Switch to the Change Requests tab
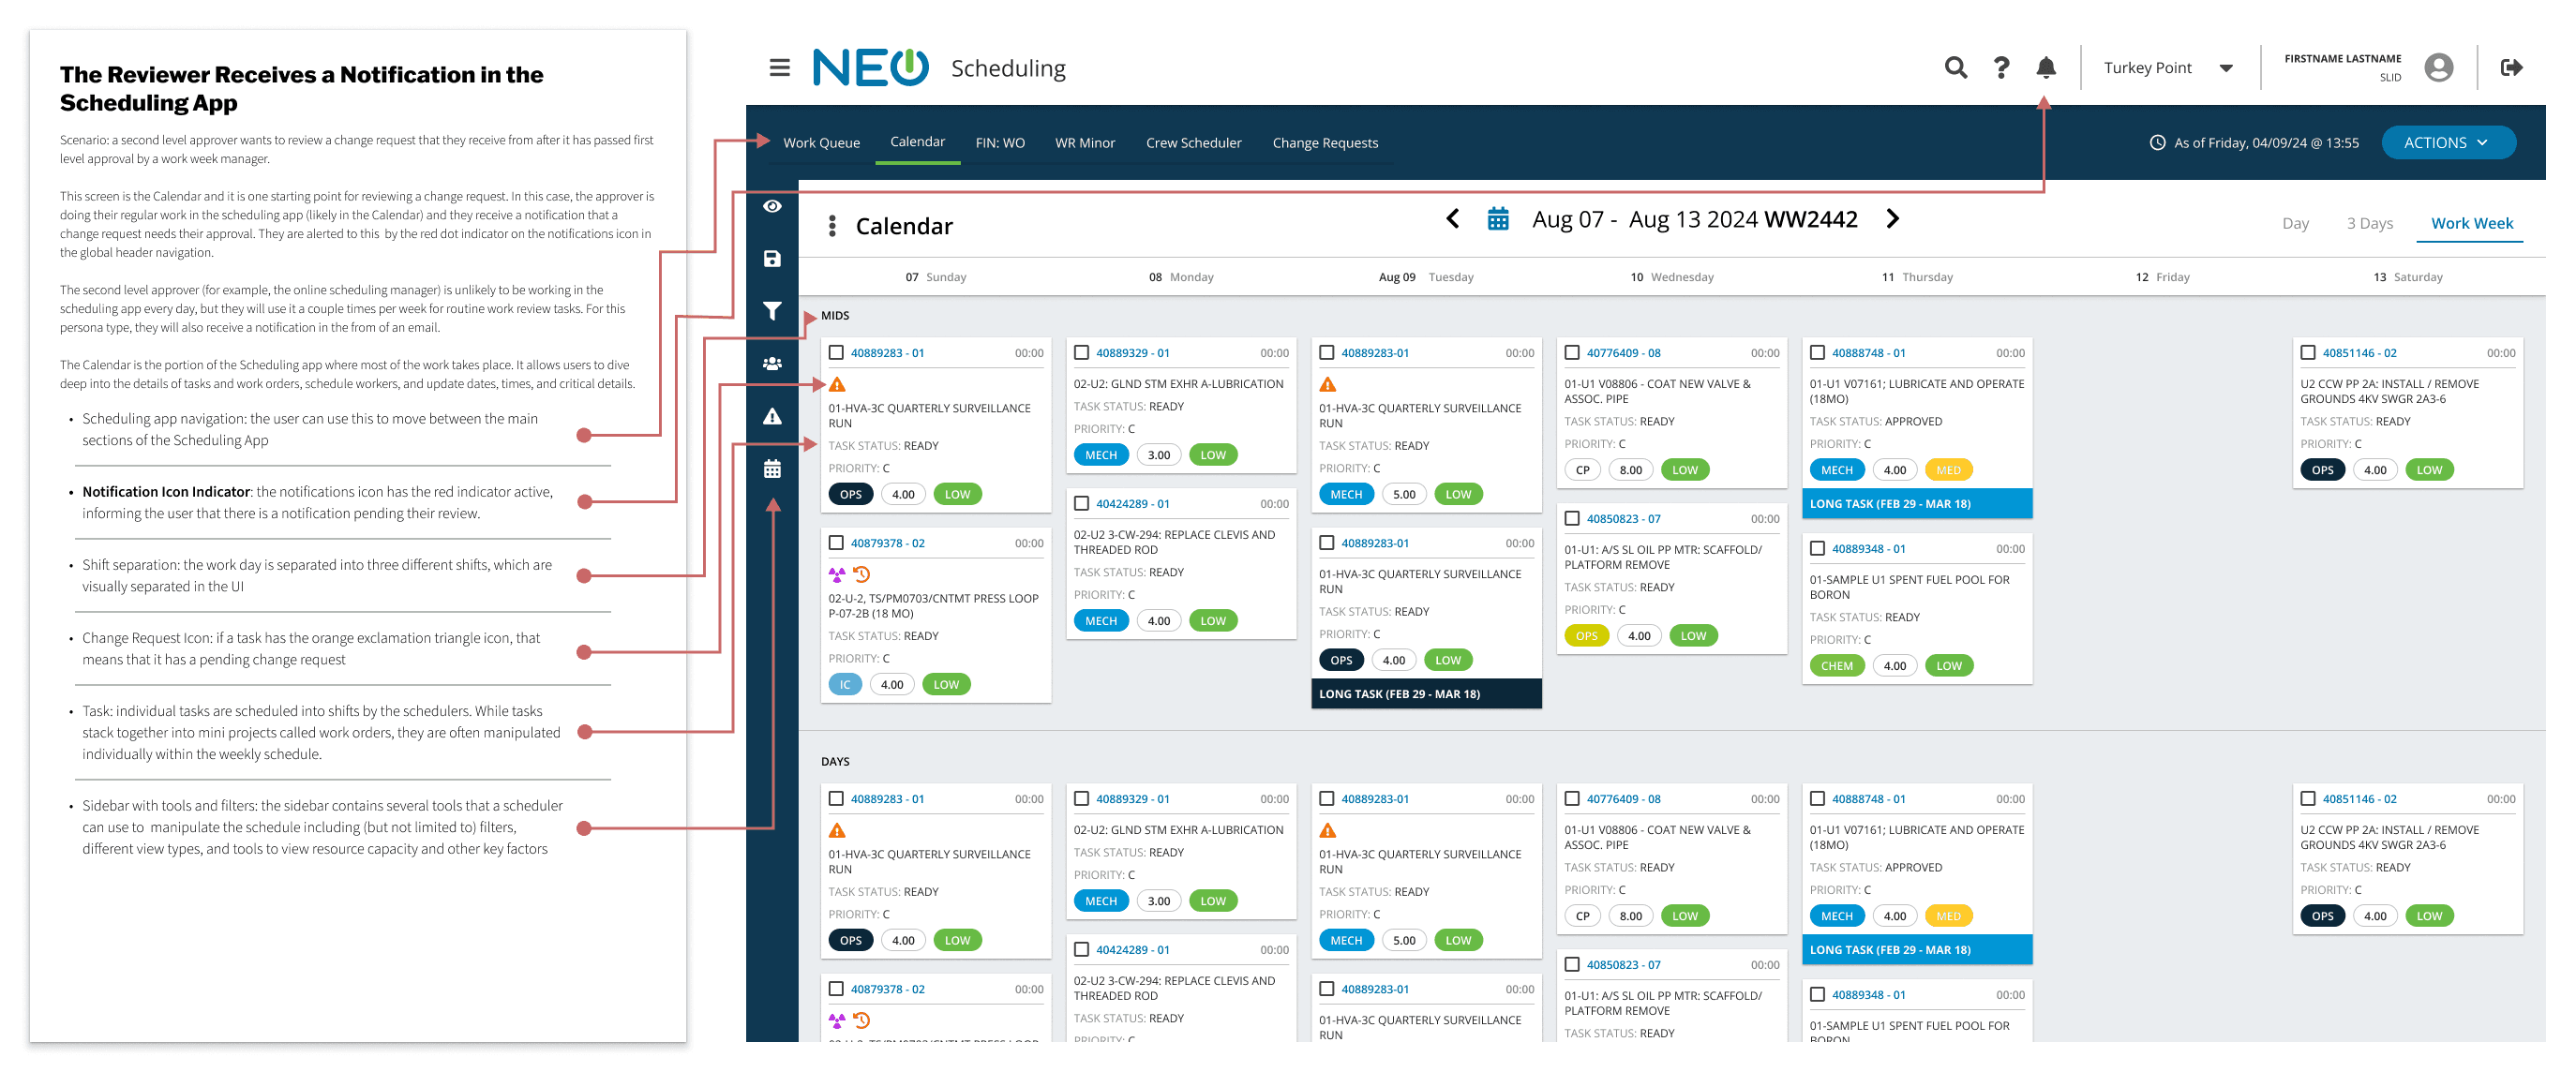The width and height of the screenshot is (2576, 1072). pos(1324,143)
